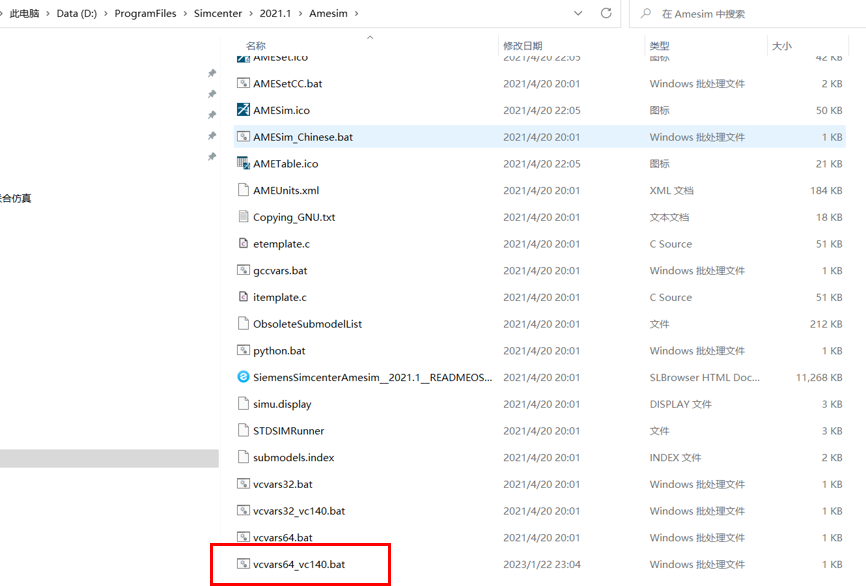Screen dimensions: 866x586
Task: Click the 212 KB size value
Action: click(x=826, y=324)
